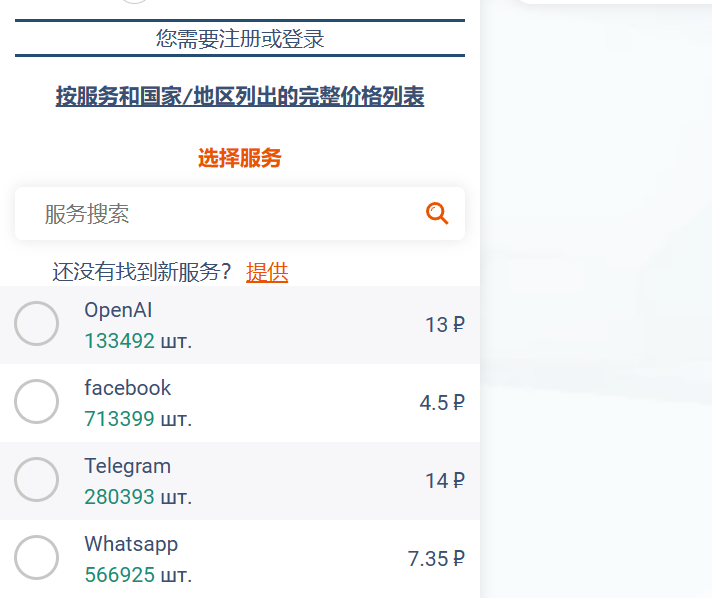
Task: Open the 提供 suggest-service link
Action: coord(267,272)
